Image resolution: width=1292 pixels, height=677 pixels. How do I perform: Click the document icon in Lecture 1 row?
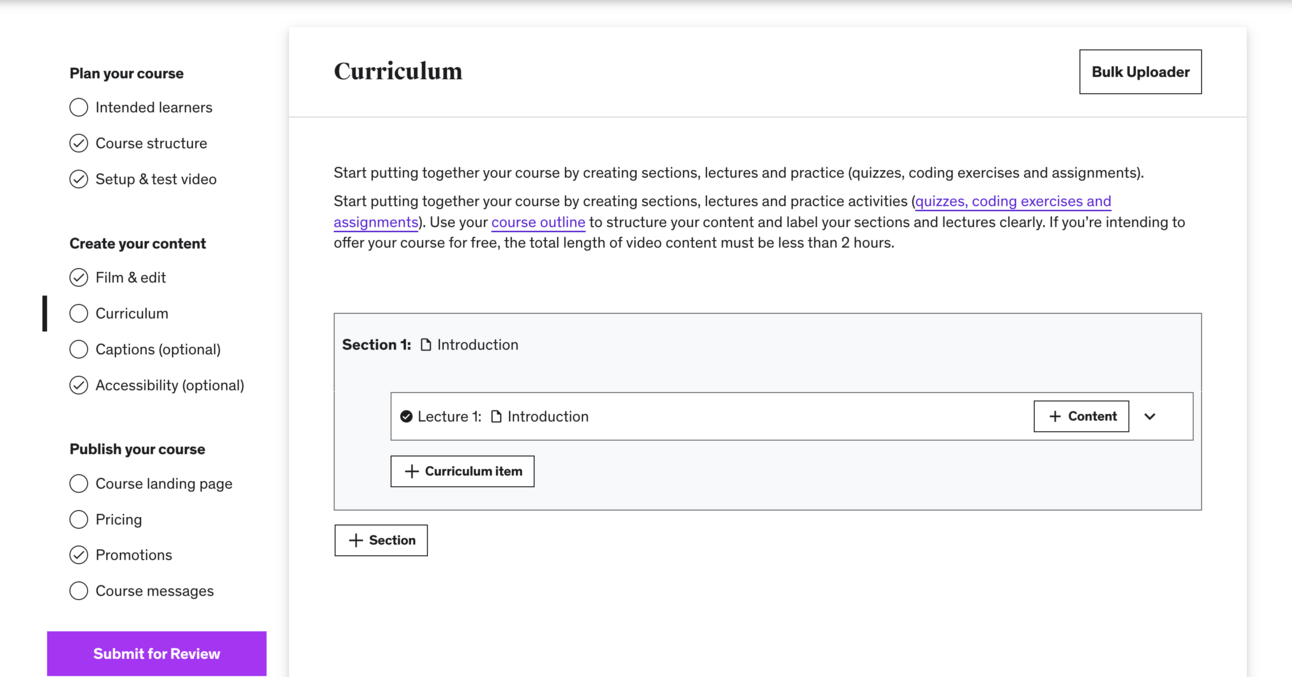[496, 417]
